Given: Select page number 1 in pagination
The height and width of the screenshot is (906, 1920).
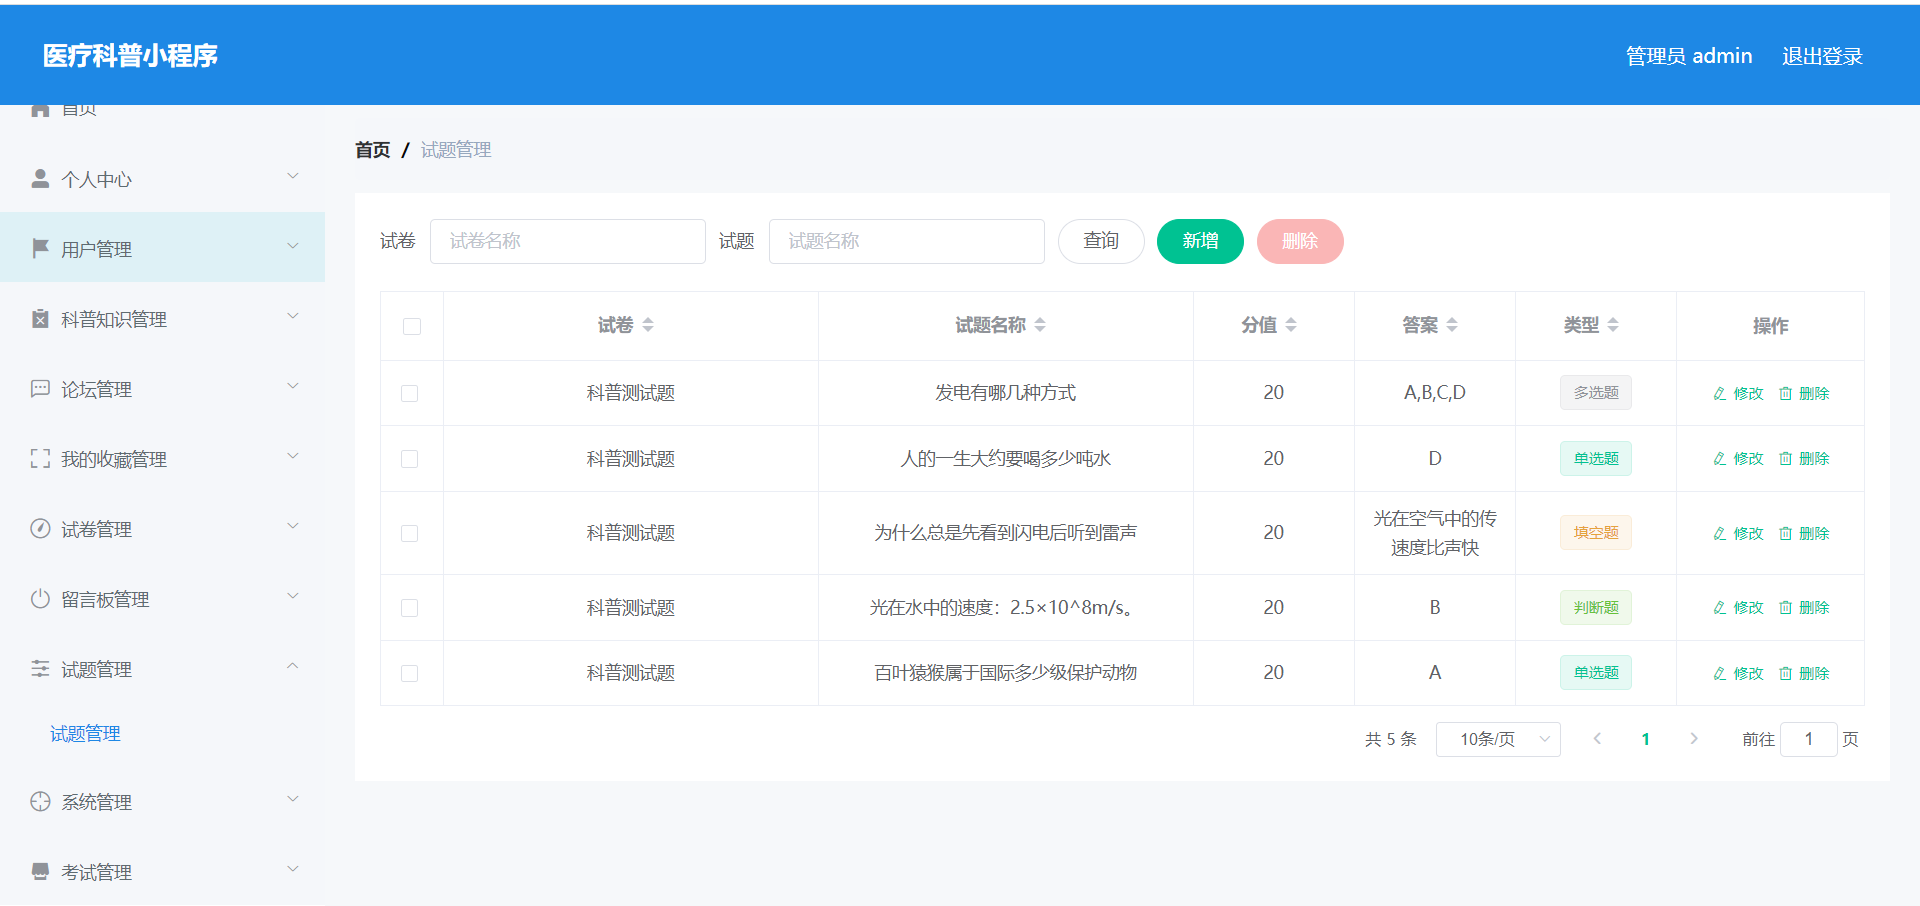Looking at the screenshot, I should tap(1645, 739).
